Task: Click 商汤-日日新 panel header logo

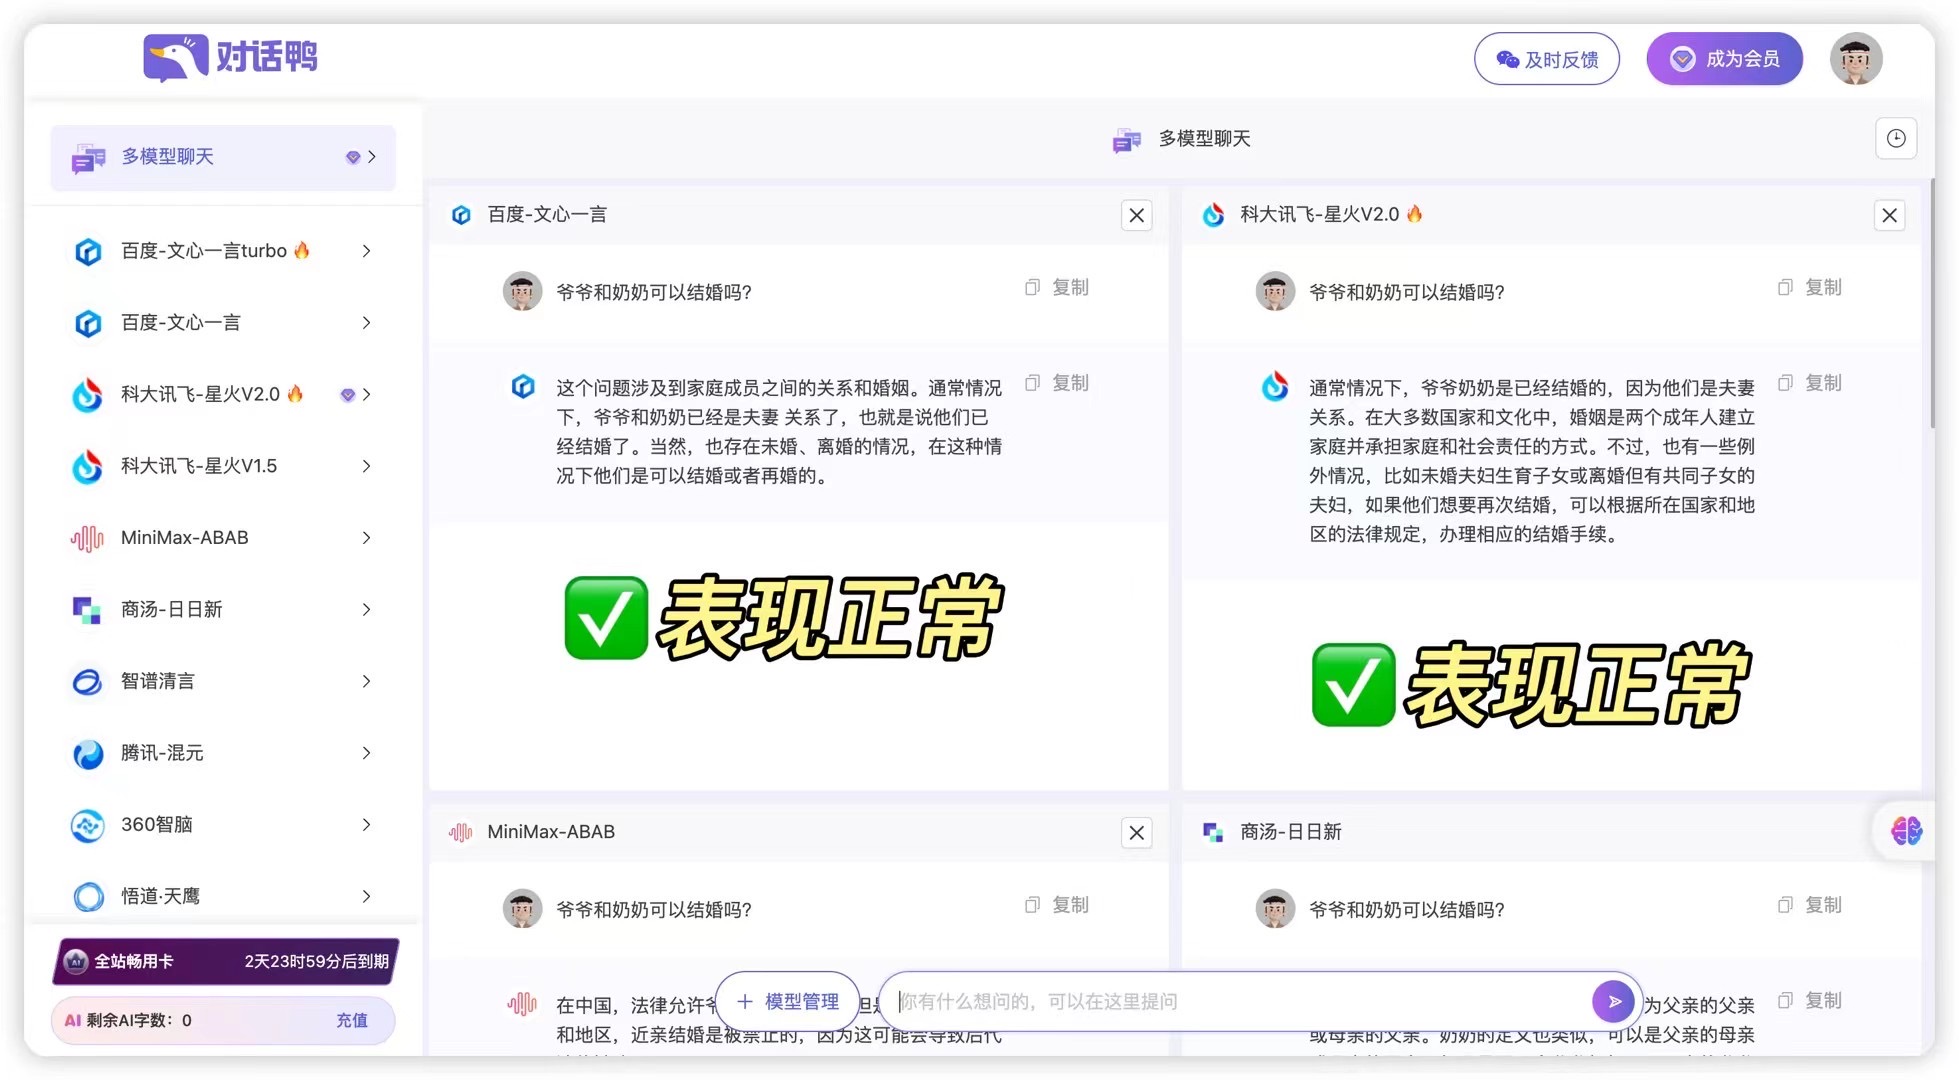Action: (1213, 832)
